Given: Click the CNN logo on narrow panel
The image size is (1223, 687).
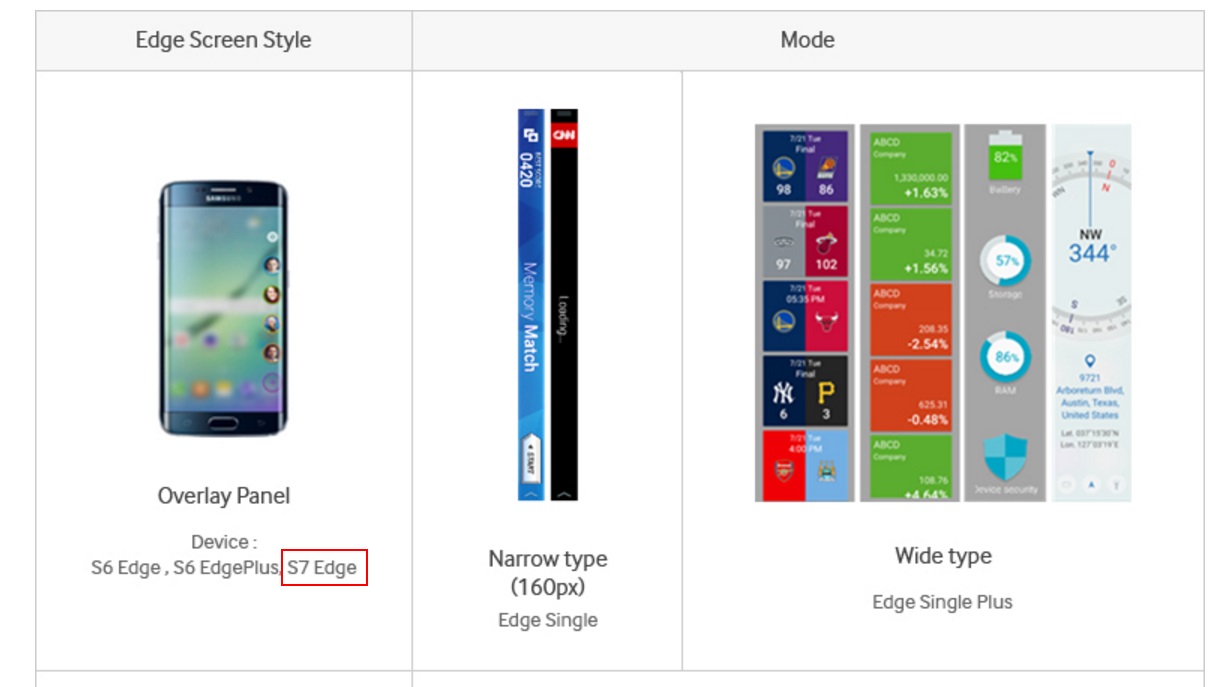Looking at the screenshot, I should 565,135.
